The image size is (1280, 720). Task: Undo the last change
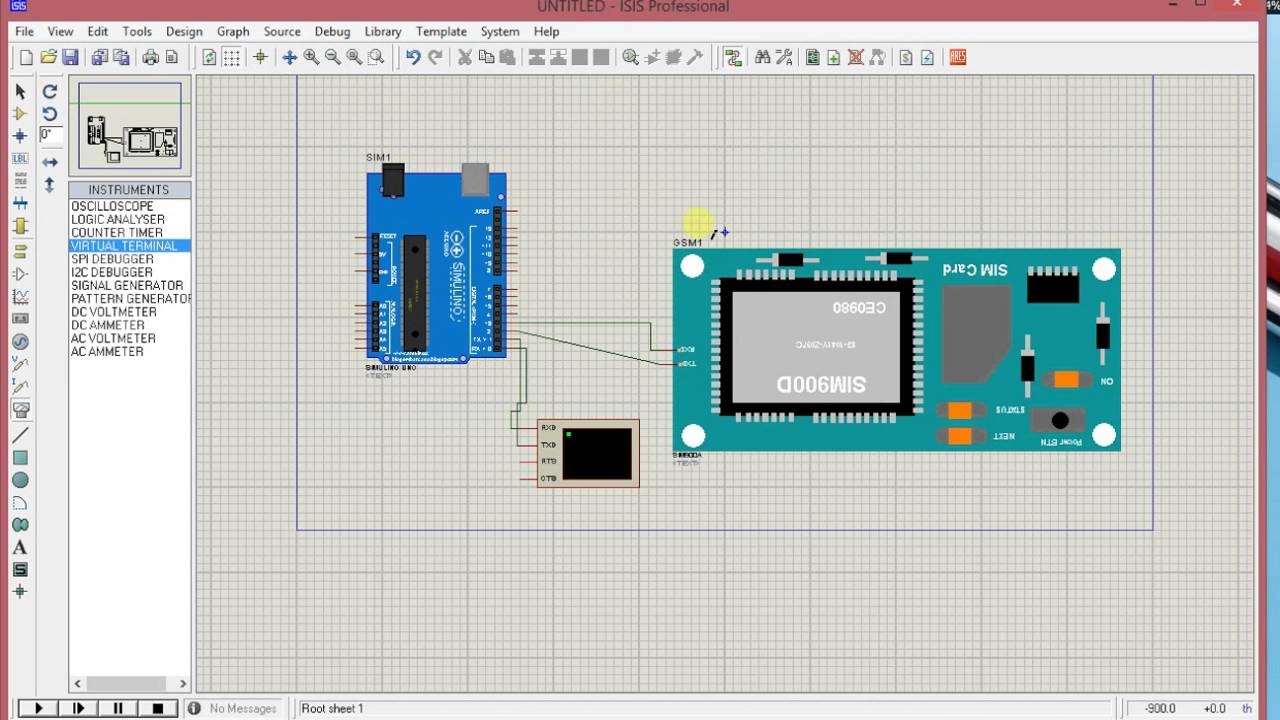point(413,57)
